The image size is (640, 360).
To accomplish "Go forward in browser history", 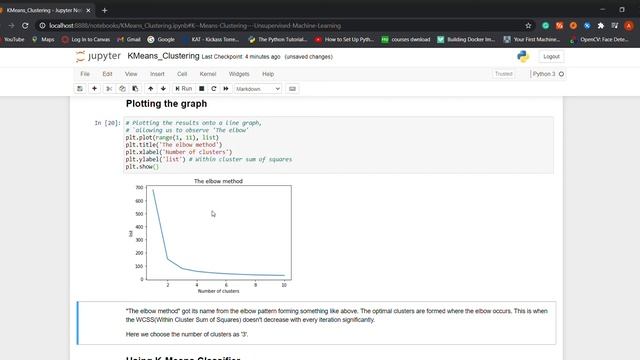I will coord(11,25).
